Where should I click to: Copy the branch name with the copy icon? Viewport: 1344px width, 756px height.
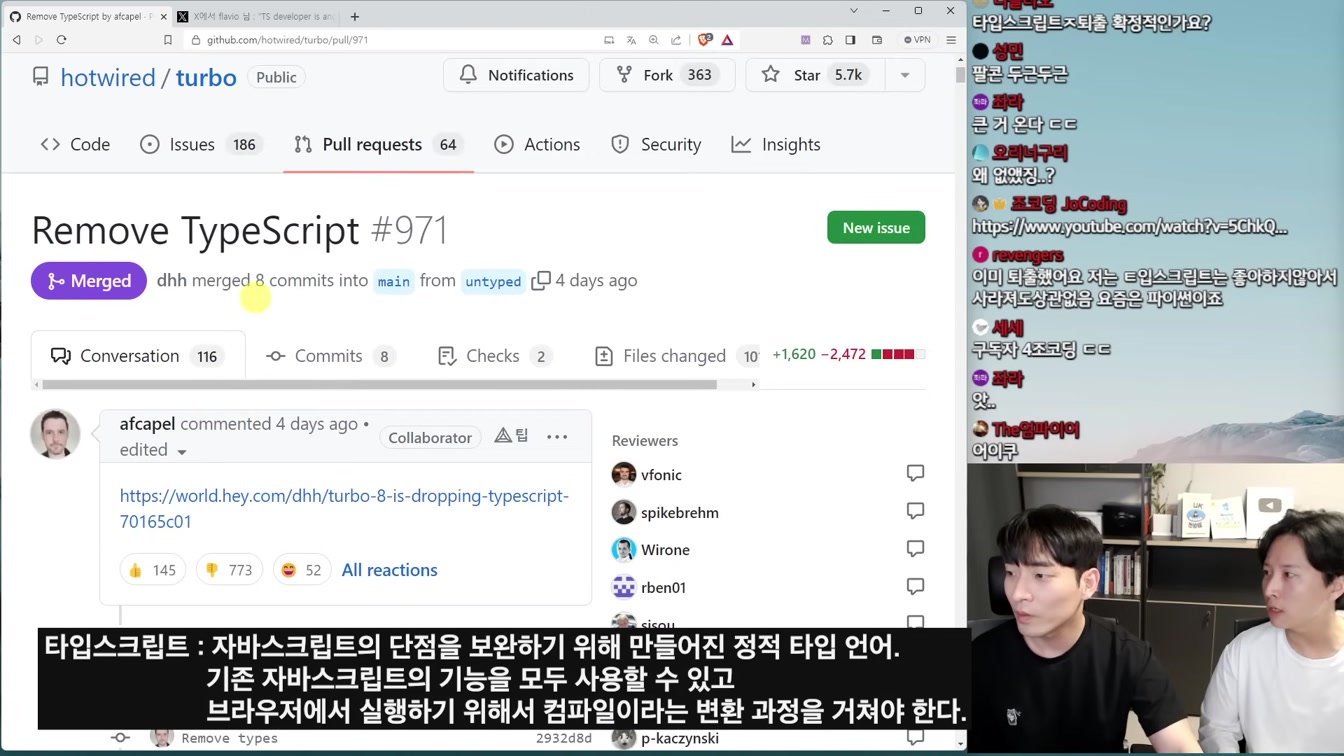[541, 281]
